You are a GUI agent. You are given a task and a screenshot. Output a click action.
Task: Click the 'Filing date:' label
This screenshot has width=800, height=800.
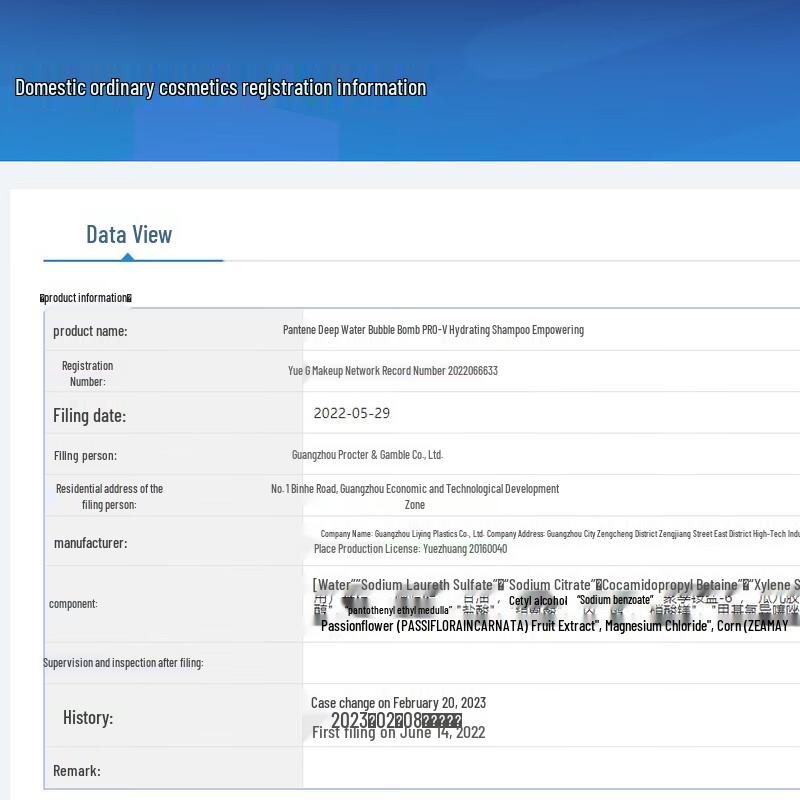tap(89, 416)
